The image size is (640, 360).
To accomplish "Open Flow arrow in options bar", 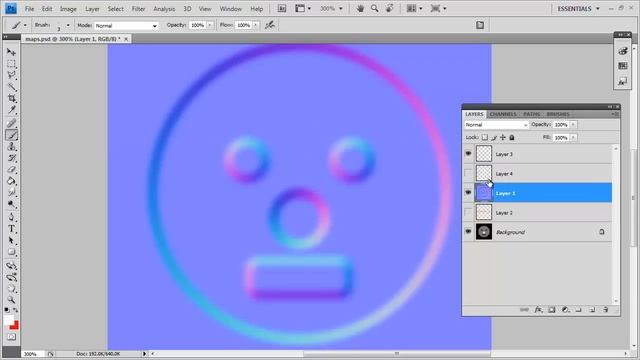I will [256, 25].
